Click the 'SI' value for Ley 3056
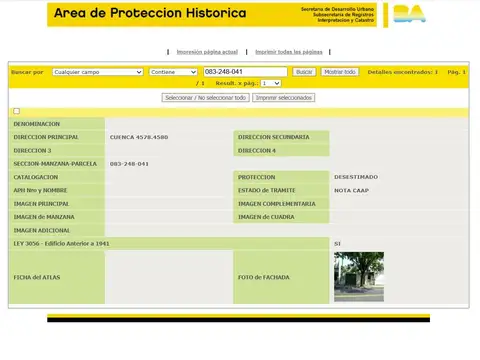The image size is (480, 360). coord(337,244)
